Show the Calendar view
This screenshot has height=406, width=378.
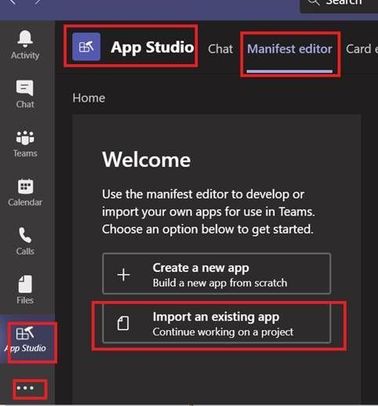click(25, 192)
